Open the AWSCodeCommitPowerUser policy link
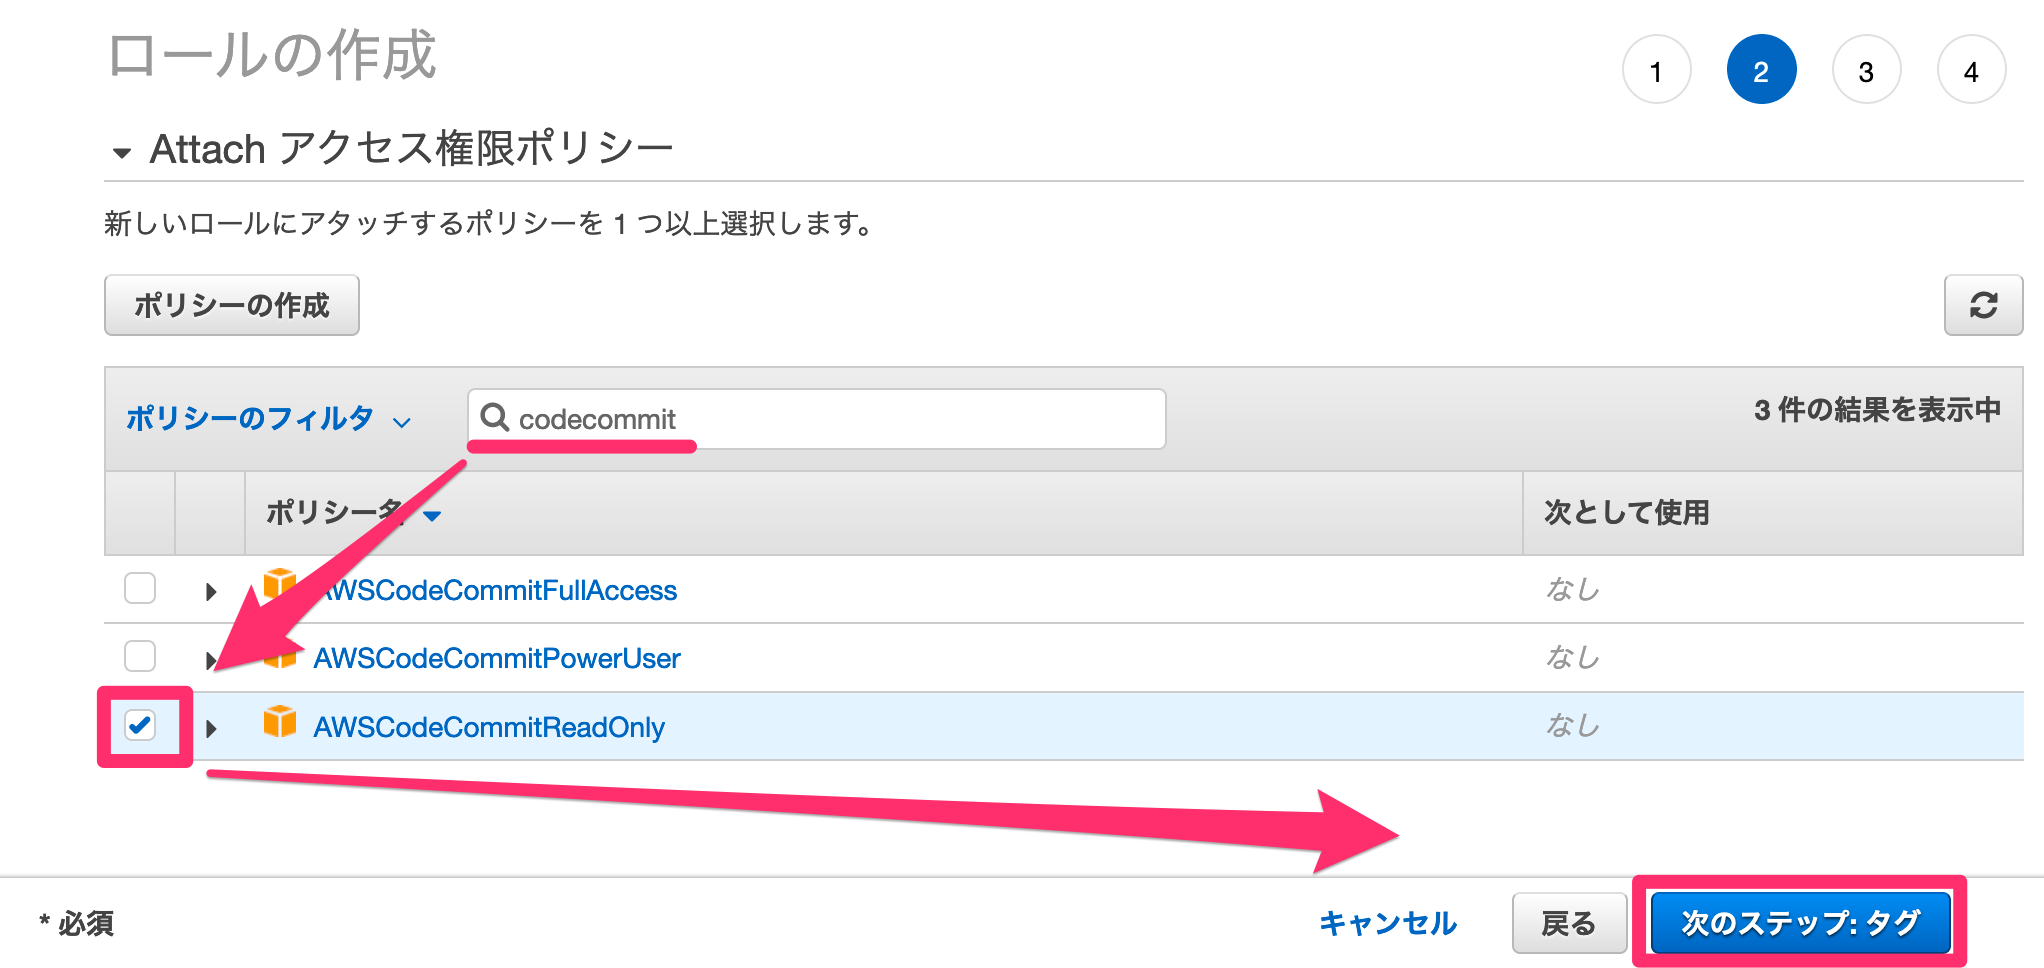The width and height of the screenshot is (2044, 968). pyautogui.click(x=497, y=658)
